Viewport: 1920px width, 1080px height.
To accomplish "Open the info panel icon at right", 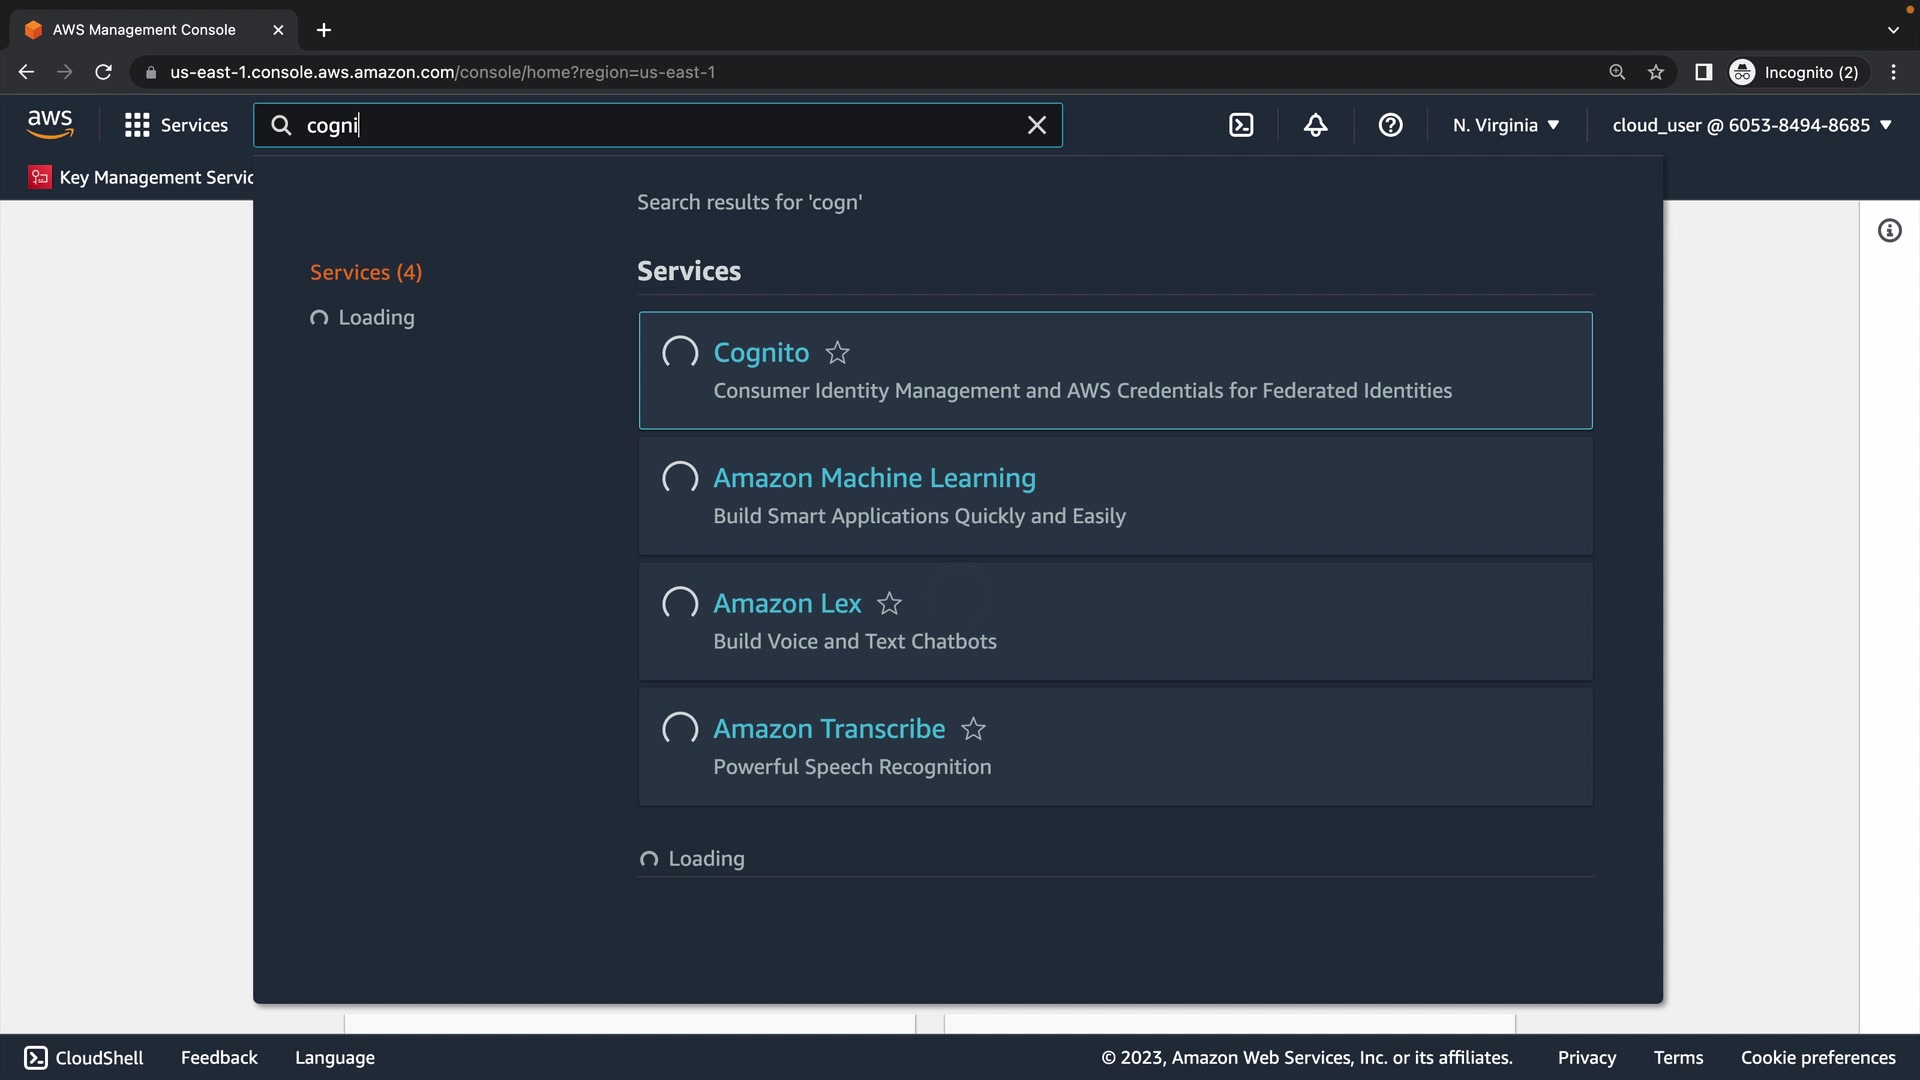I will [x=1889, y=231].
